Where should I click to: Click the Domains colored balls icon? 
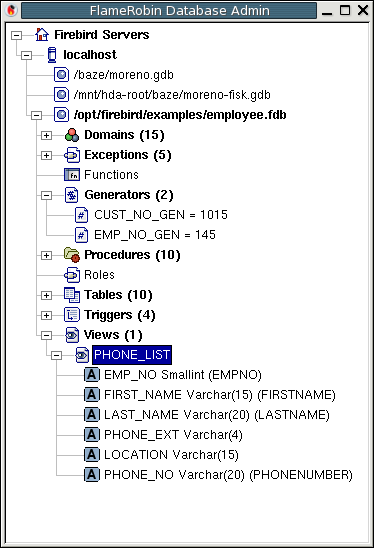[x=72, y=135]
